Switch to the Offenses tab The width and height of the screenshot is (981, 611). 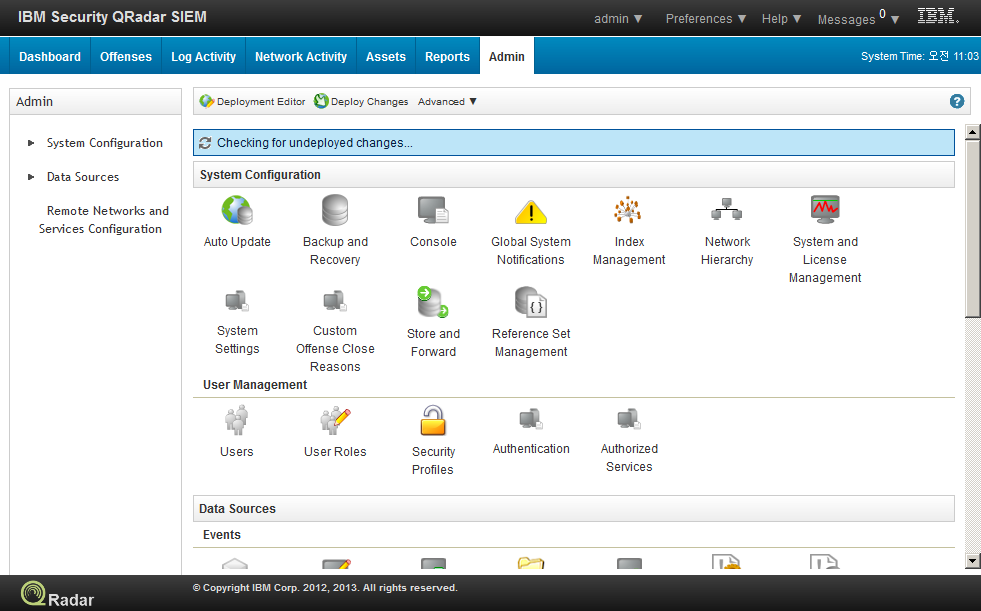pyautogui.click(x=125, y=55)
